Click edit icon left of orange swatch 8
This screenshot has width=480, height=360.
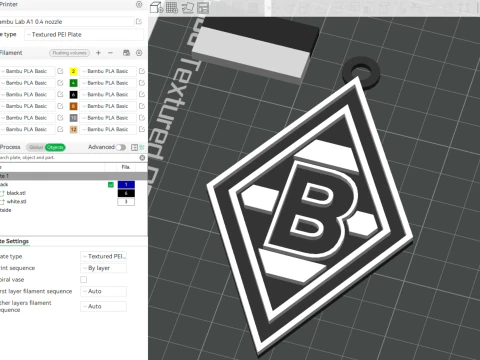pos(60,106)
